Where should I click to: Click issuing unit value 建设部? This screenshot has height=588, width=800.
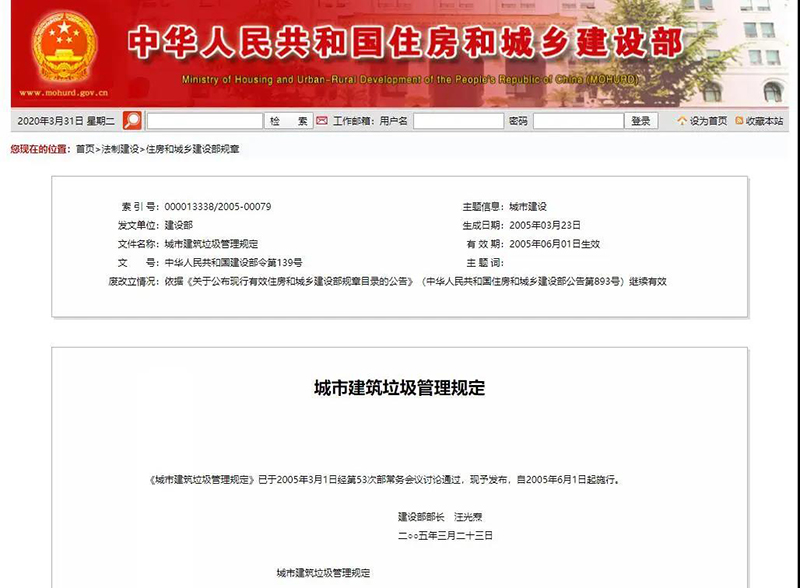coord(179,225)
